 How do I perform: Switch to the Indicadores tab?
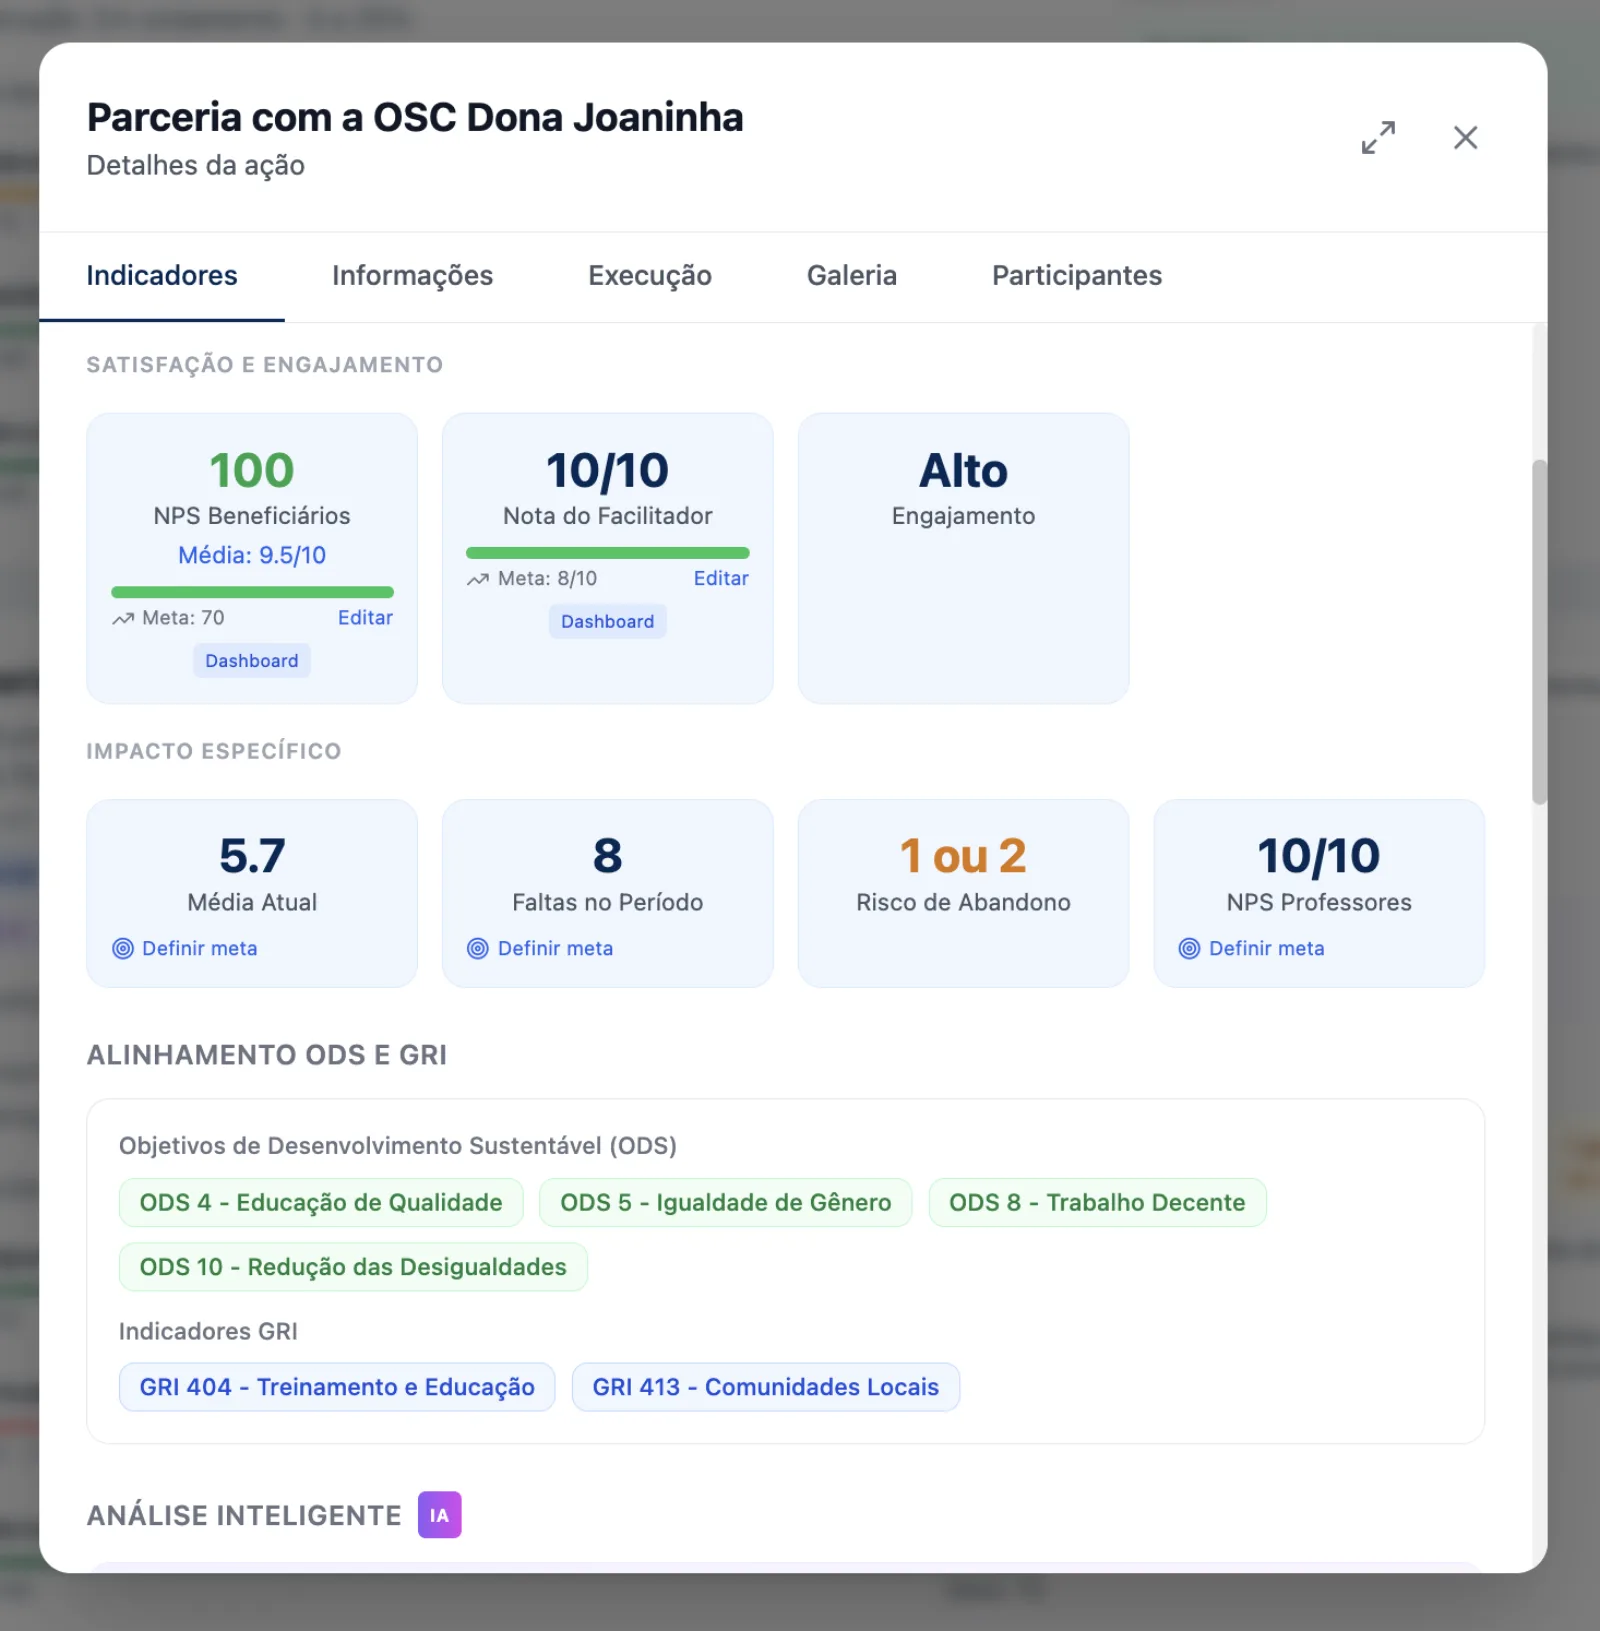pyautogui.click(x=162, y=276)
